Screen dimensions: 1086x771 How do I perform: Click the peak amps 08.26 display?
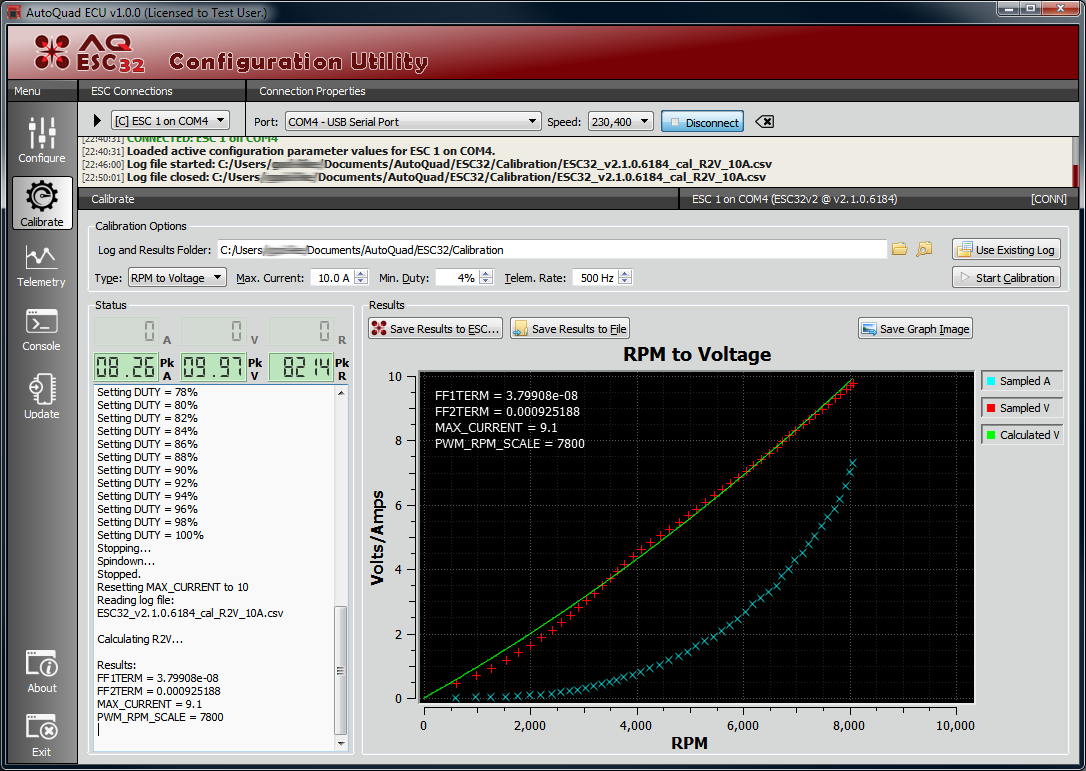(x=125, y=366)
